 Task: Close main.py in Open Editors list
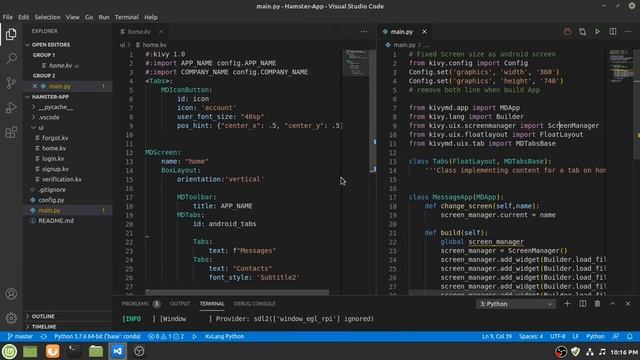coord(35,86)
